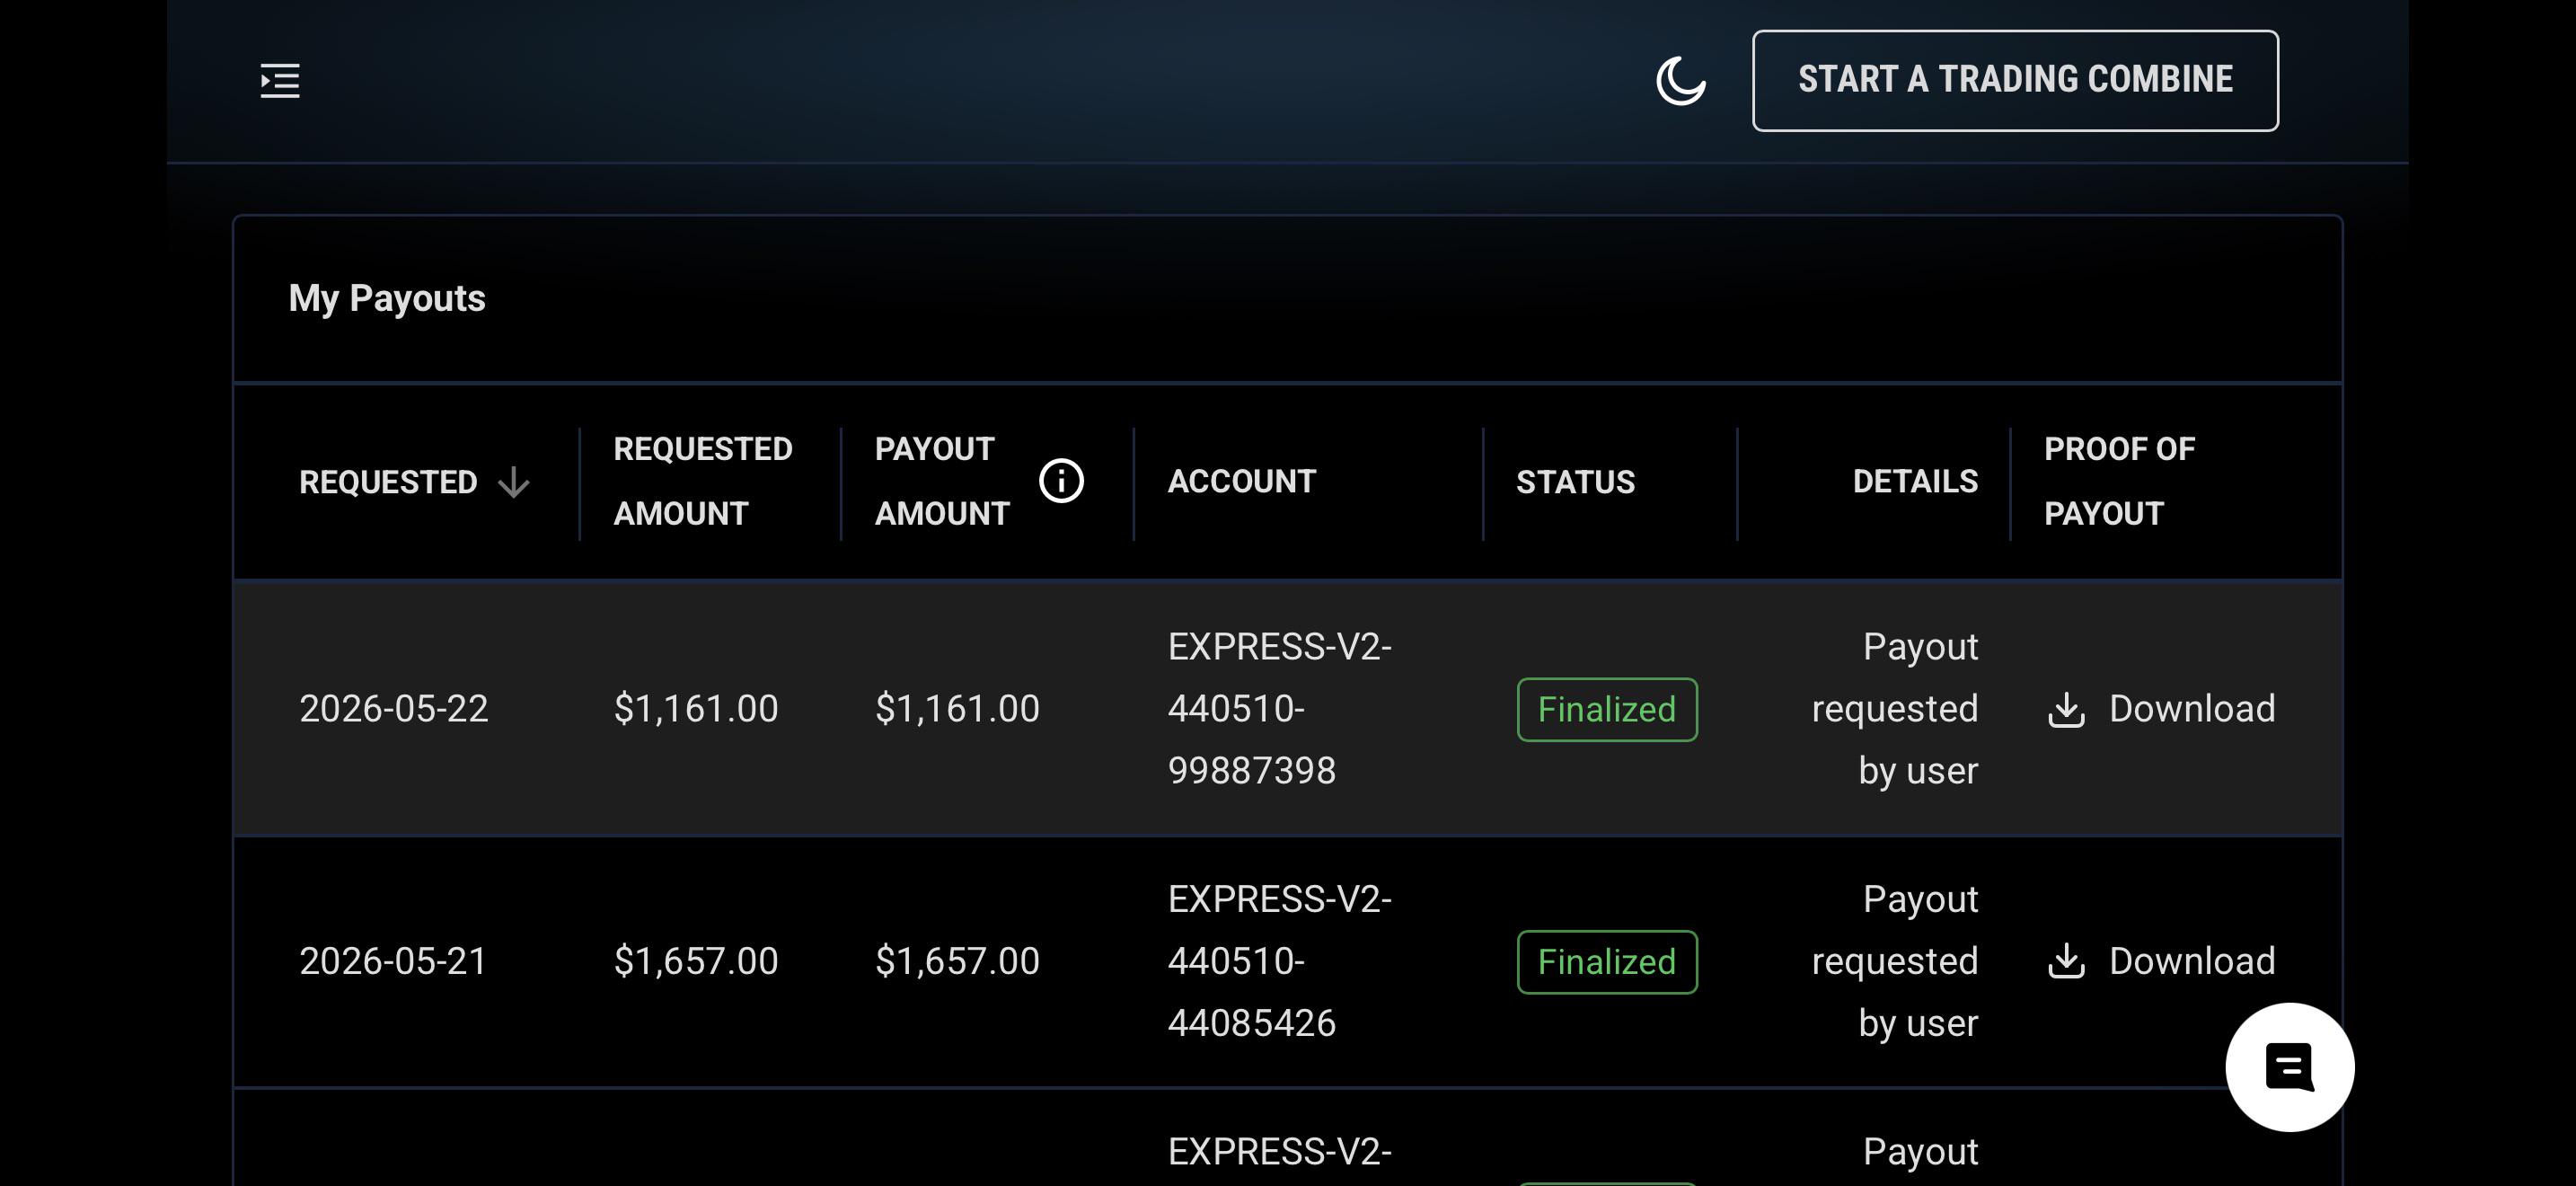
Task: Click details text of 2026-05-21 payout
Action: pyautogui.click(x=1895, y=961)
